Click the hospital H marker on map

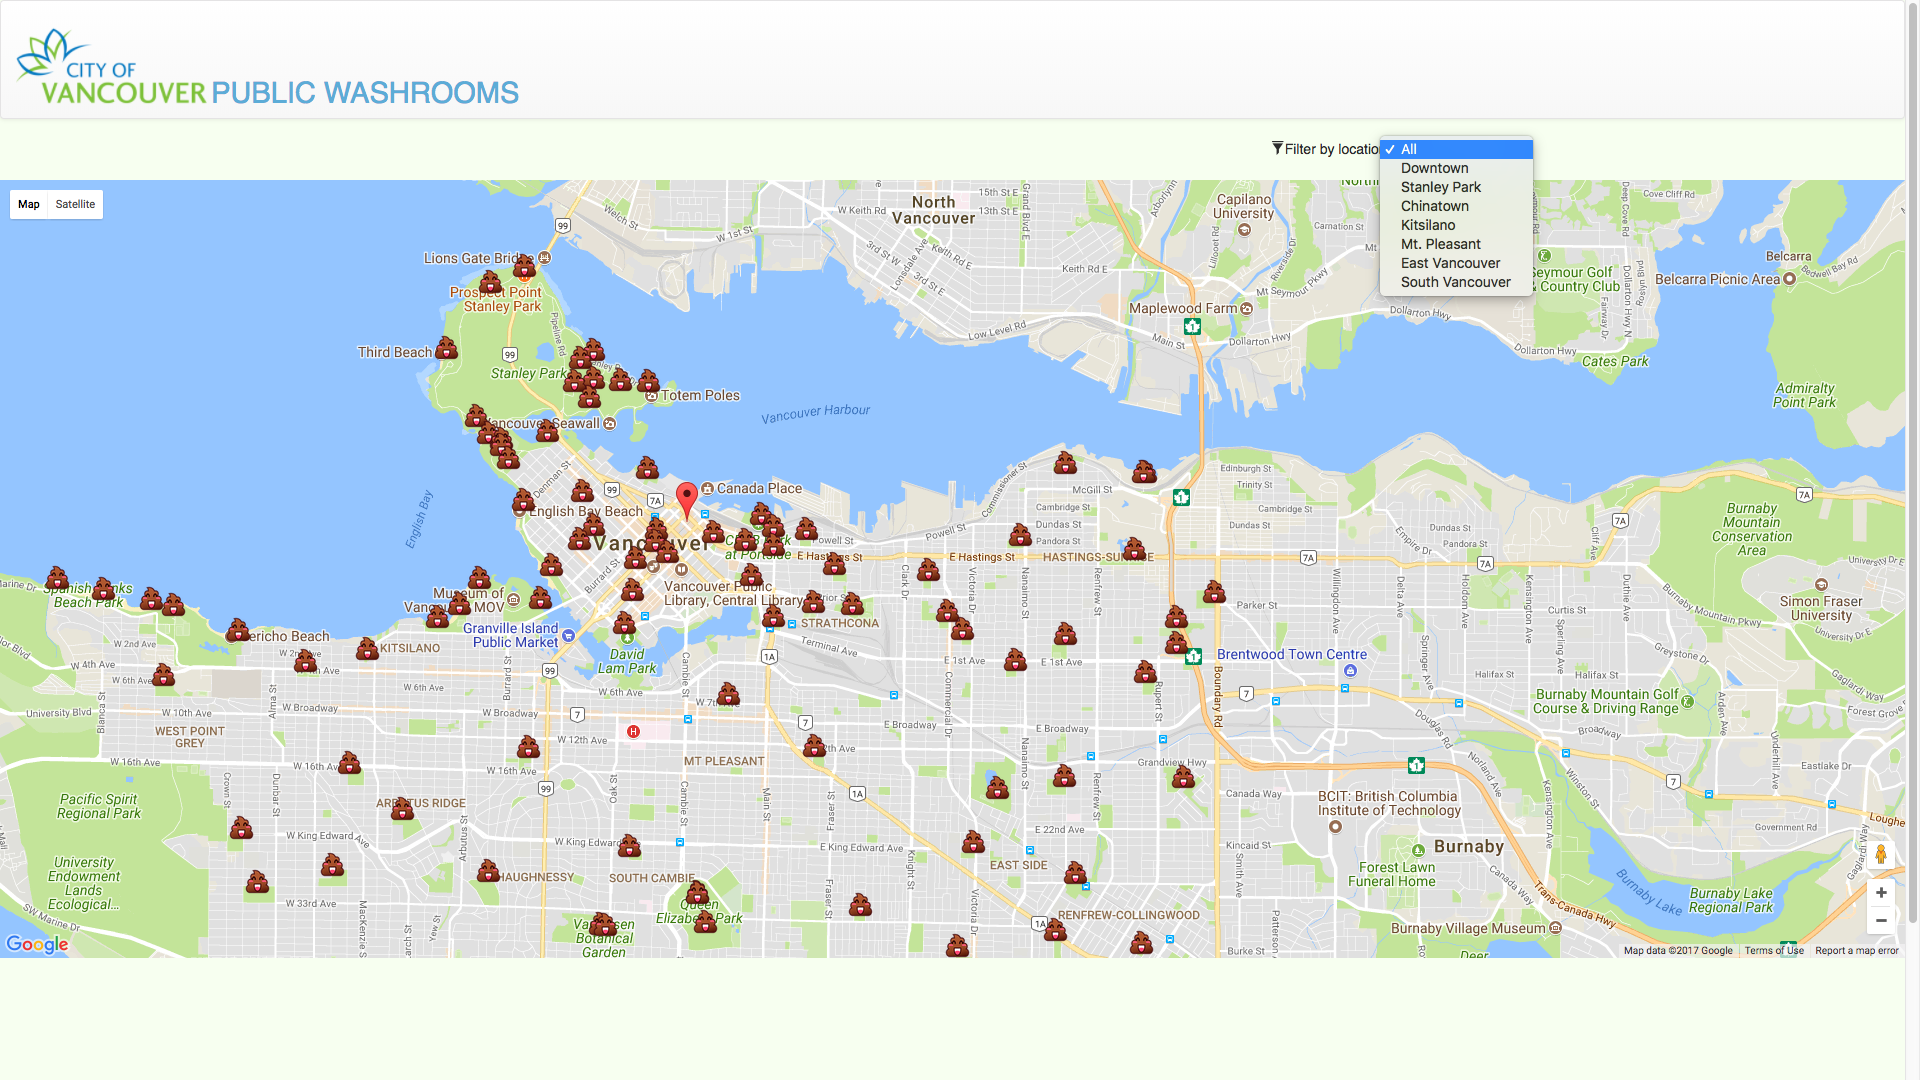(x=633, y=732)
